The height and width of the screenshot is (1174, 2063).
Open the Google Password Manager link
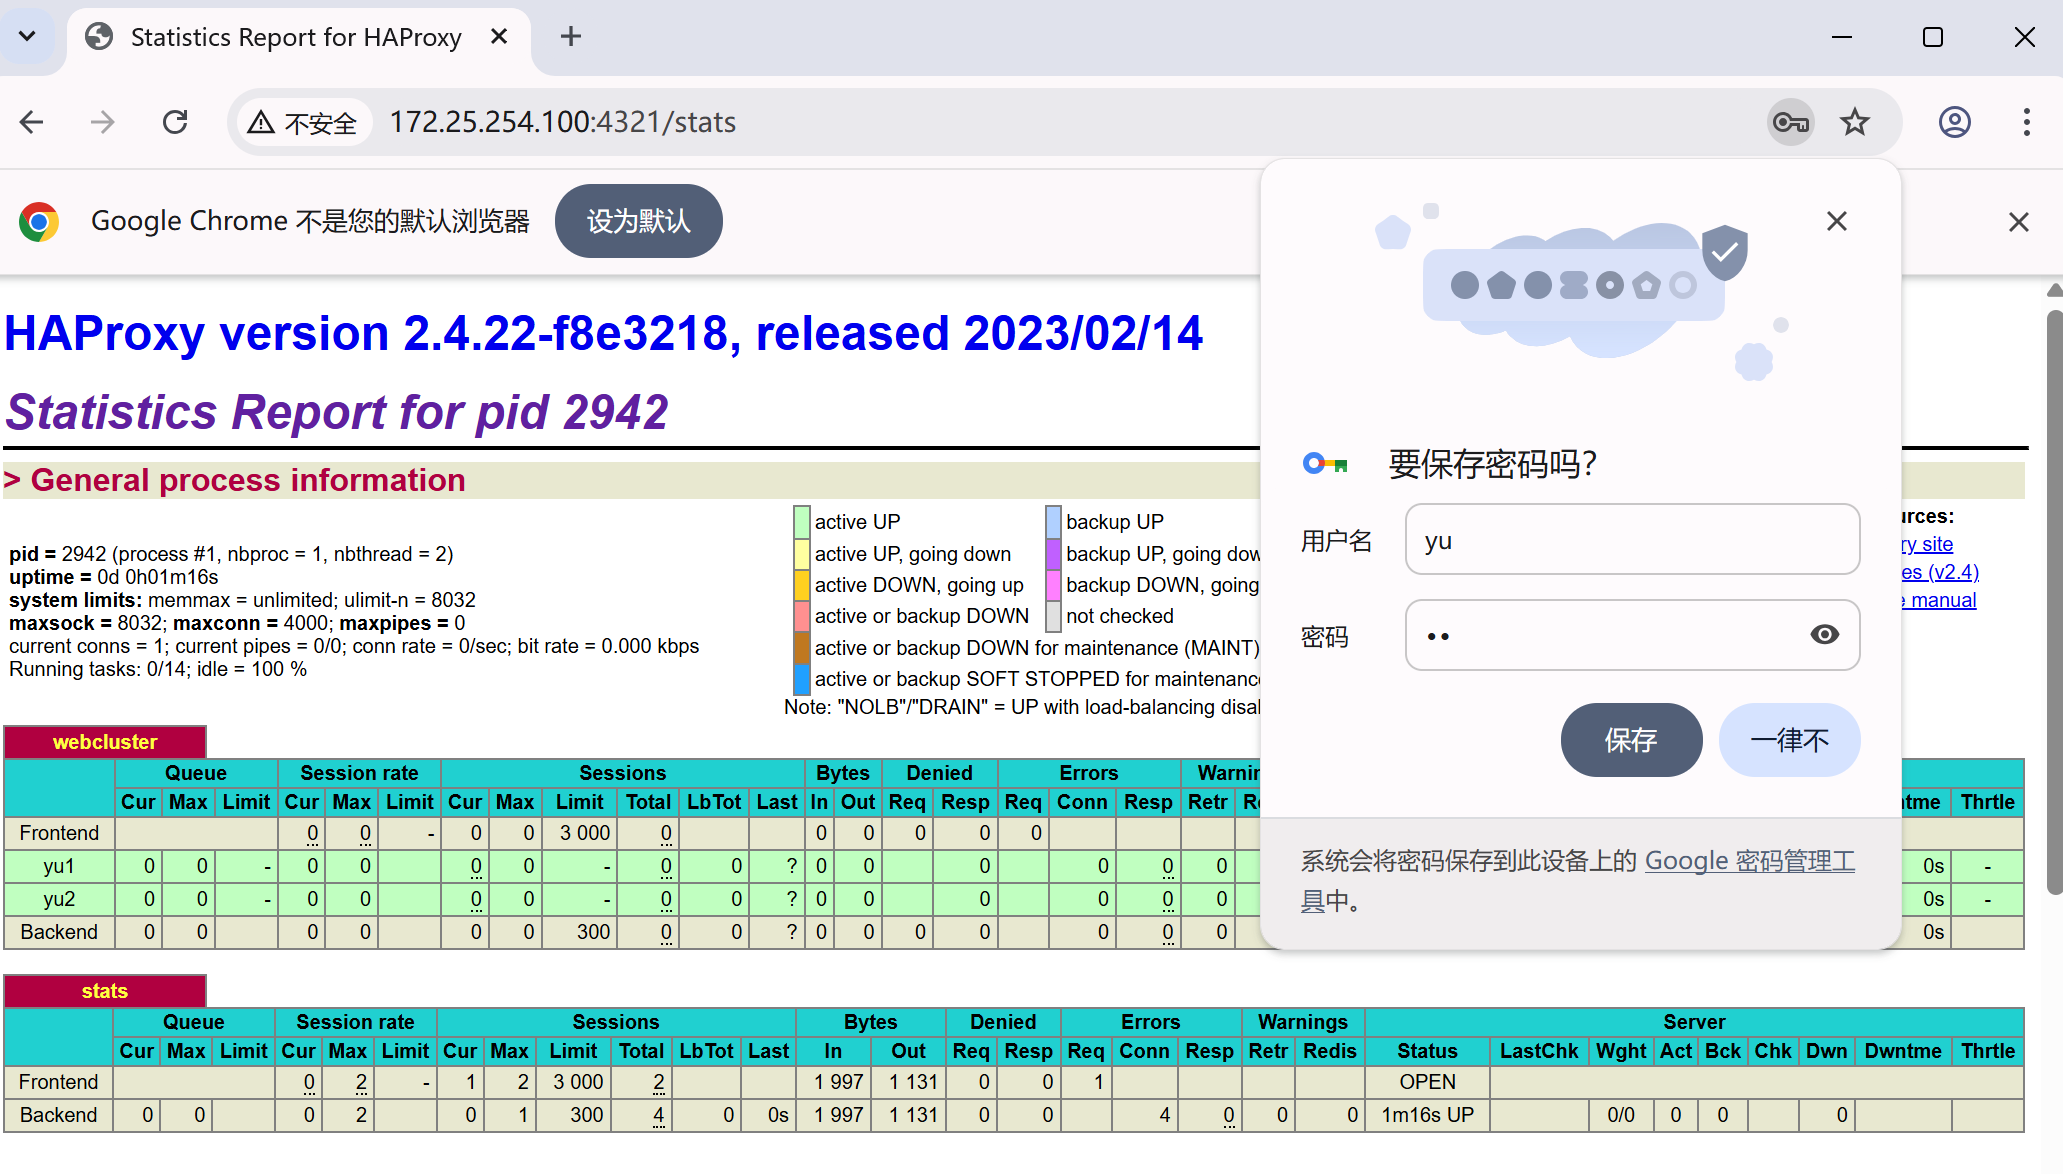(1749, 861)
